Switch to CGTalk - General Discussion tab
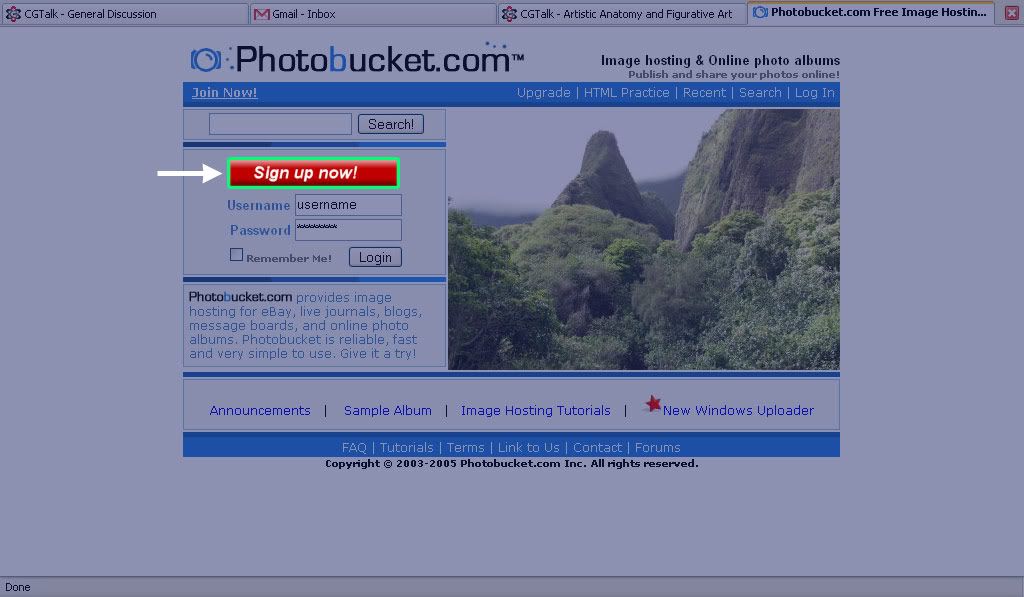Image resolution: width=1024 pixels, height=597 pixels. click(x=124, y=14)
